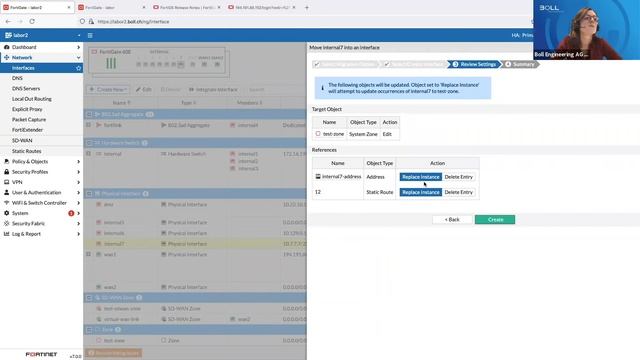Viewport: 640px width, 360px height.
Task: Click the Log & Report chart icon
Action: pyautogui.click(x=7, y=234)
